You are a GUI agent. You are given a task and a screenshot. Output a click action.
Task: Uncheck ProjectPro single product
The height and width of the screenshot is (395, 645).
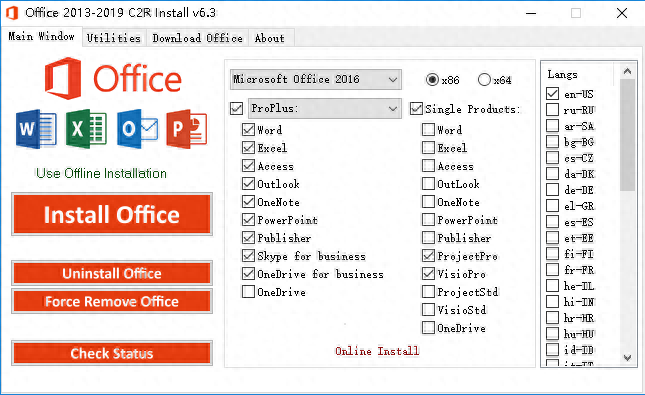(x=428, y=256)
